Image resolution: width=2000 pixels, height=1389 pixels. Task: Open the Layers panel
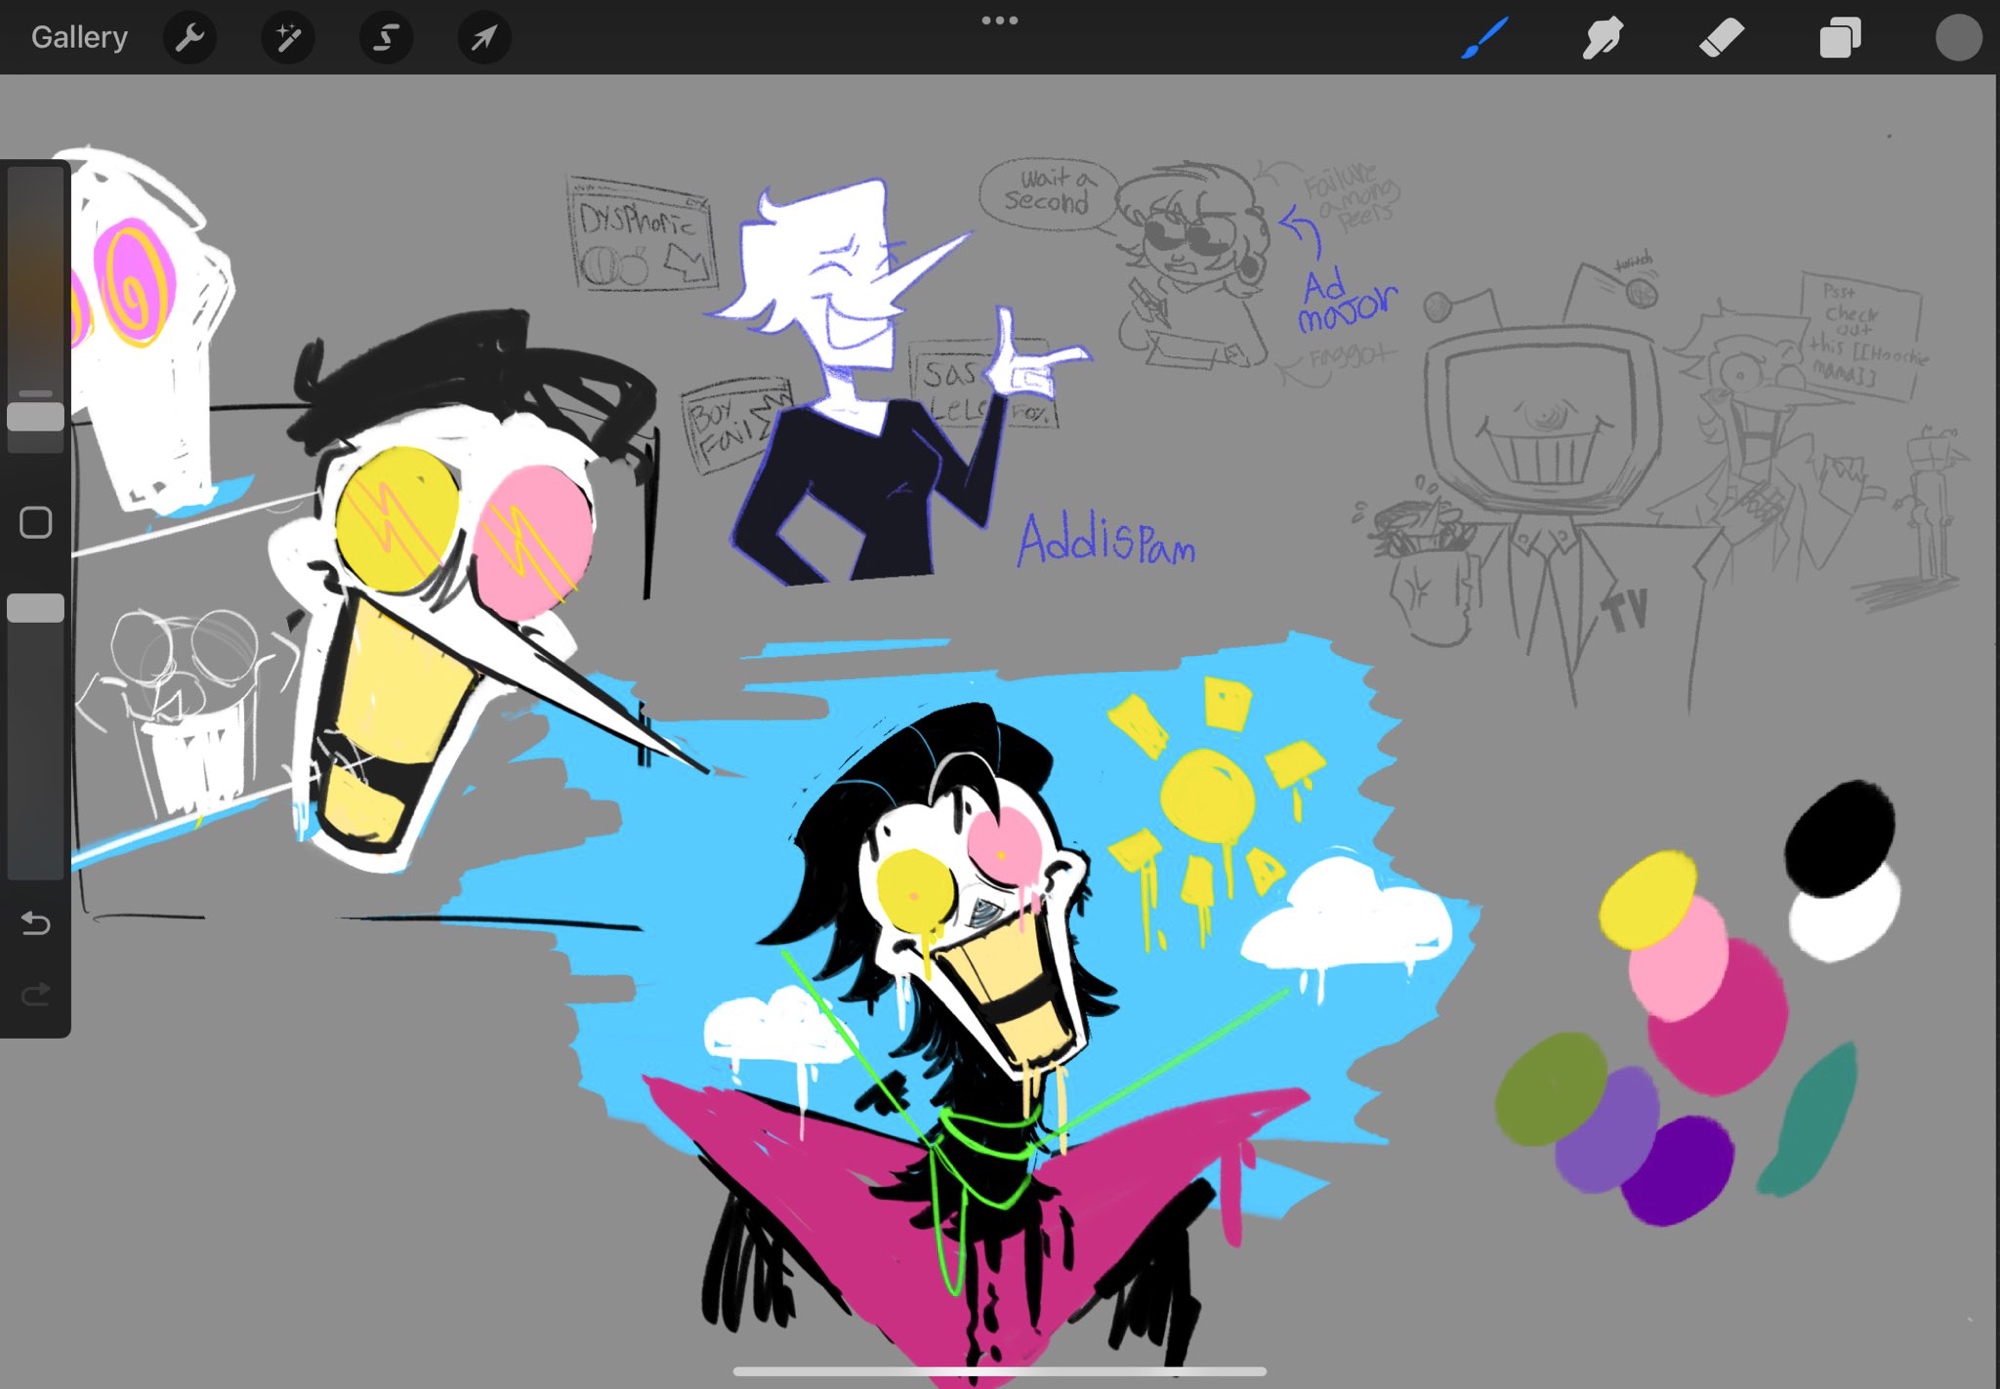pyautogui.click(x=1839, y=38)
